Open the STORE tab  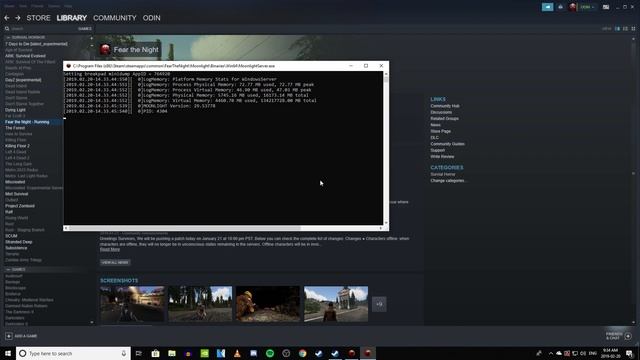click(38, 18)
